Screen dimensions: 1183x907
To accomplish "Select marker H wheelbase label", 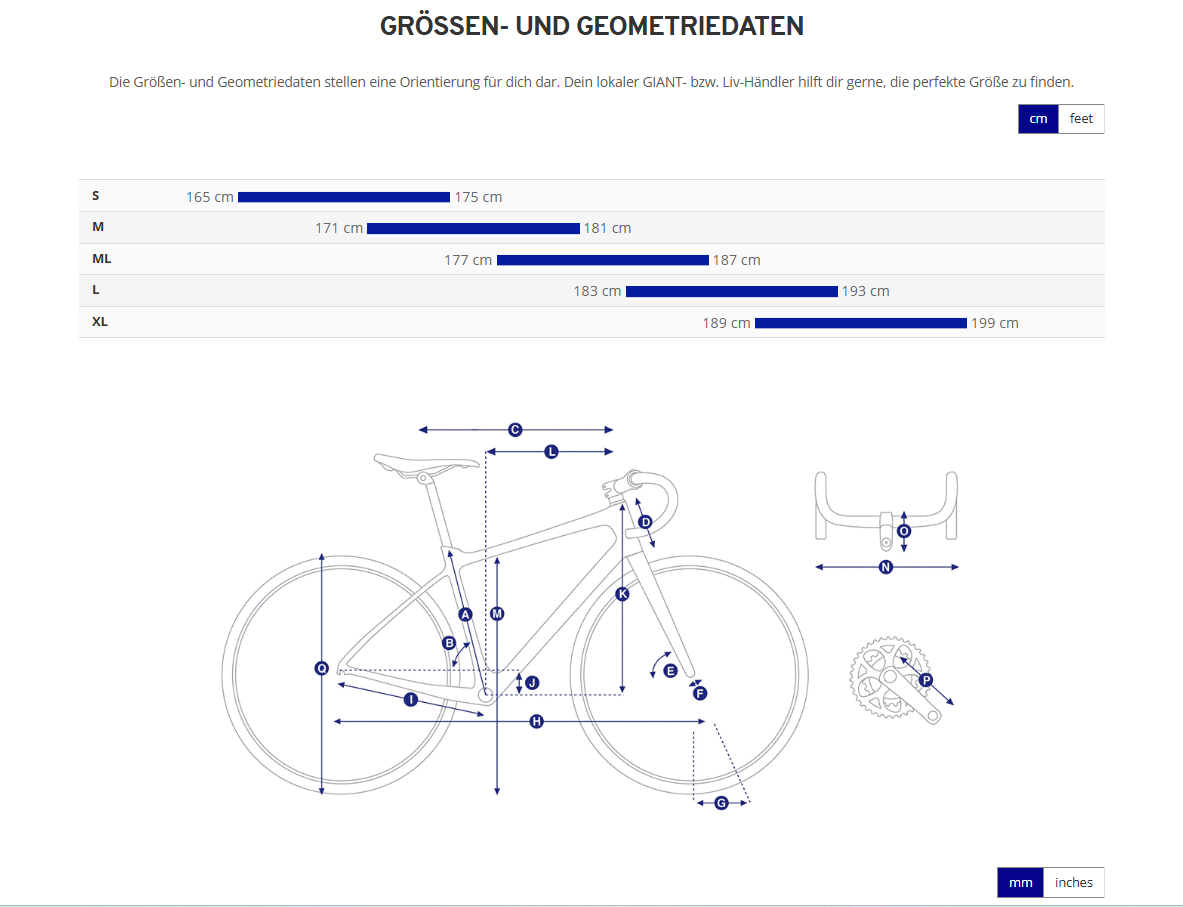I will pos(537,721).
